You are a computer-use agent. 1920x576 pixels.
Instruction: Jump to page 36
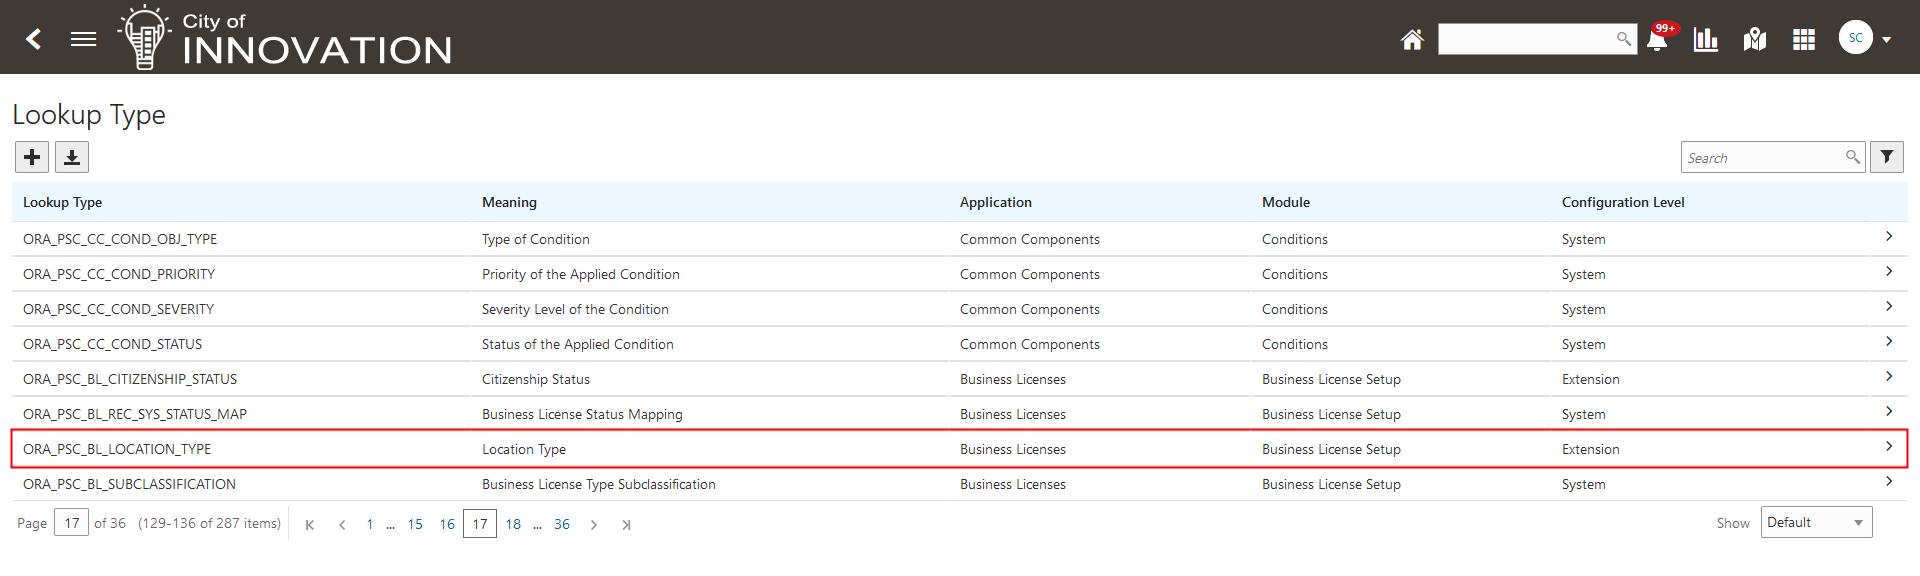pyautogui.click(x=562, y=524)
